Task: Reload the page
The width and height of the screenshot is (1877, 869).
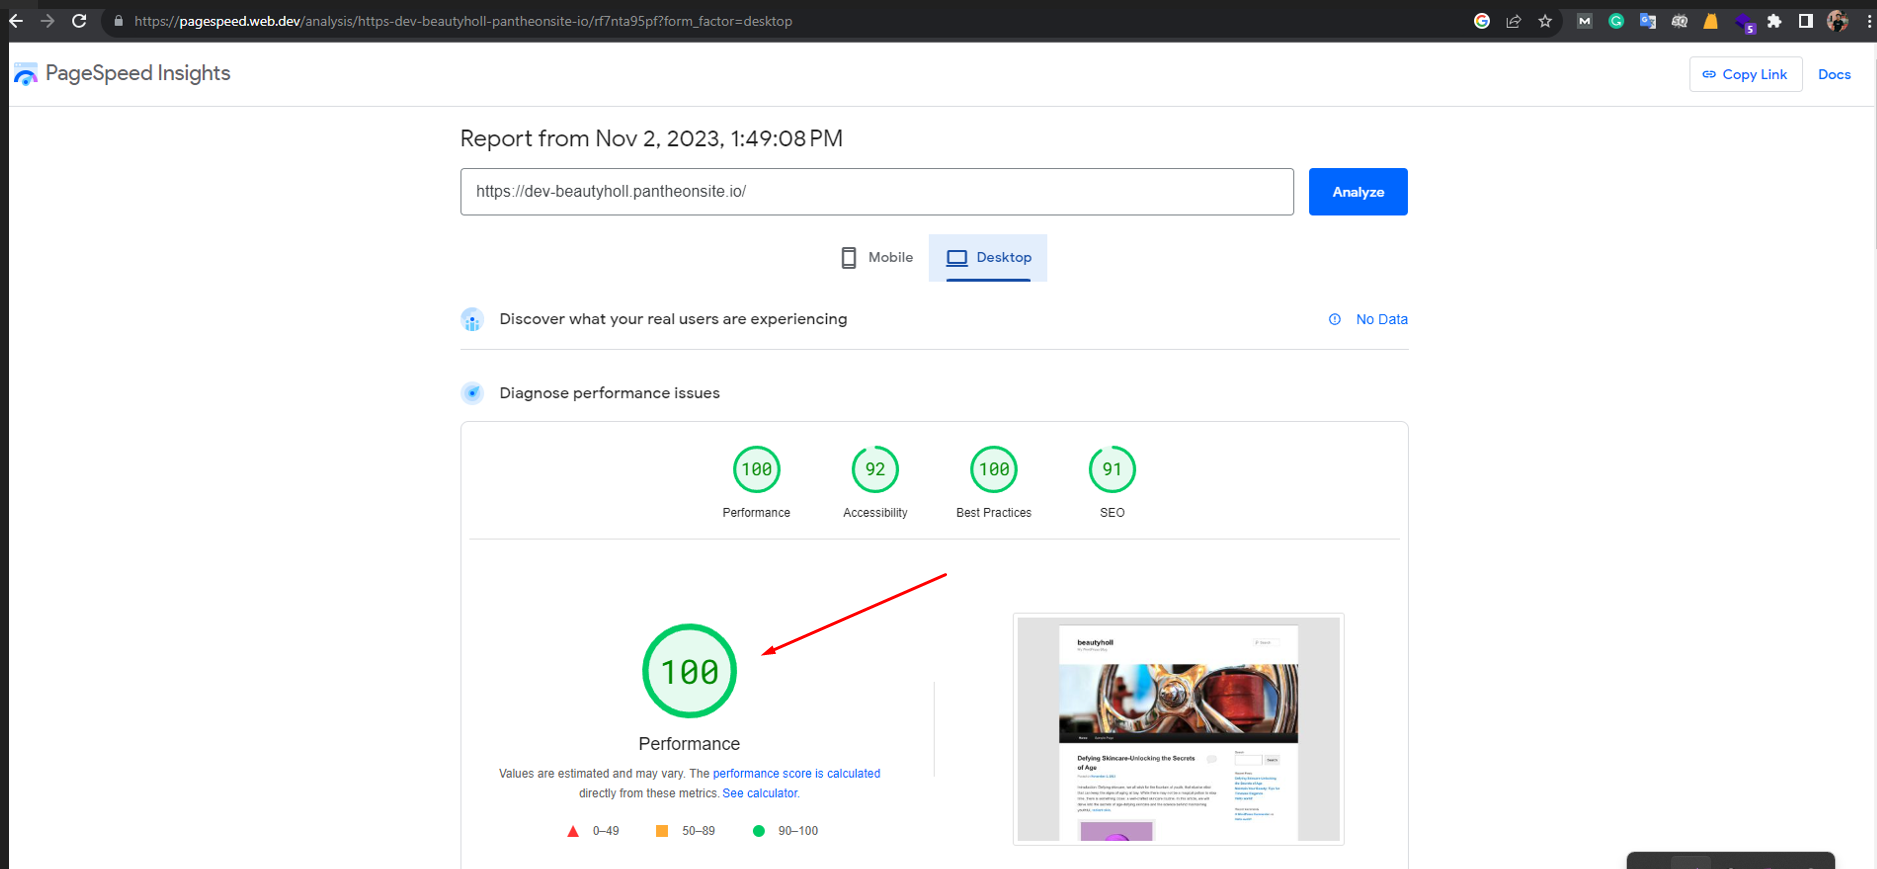Action: (x=79, y=21)
